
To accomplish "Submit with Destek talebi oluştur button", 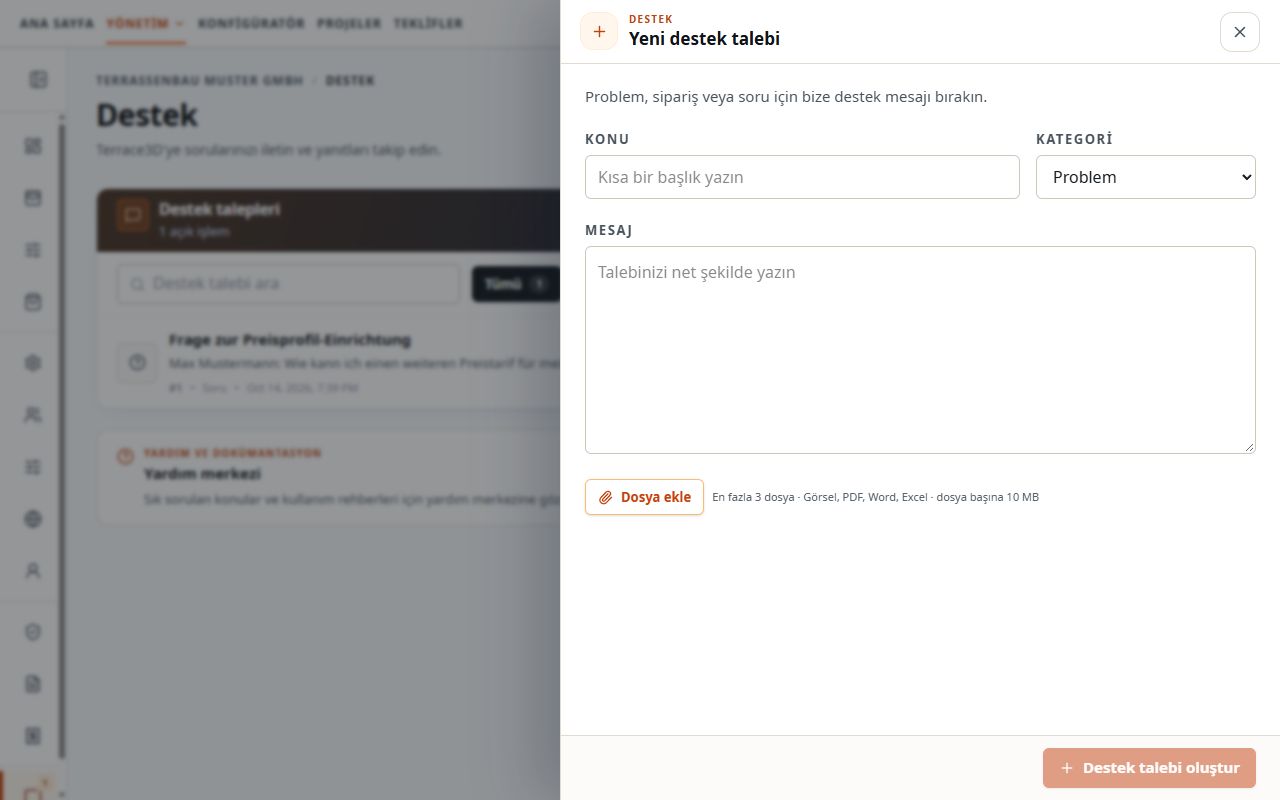I will 1149,768.
